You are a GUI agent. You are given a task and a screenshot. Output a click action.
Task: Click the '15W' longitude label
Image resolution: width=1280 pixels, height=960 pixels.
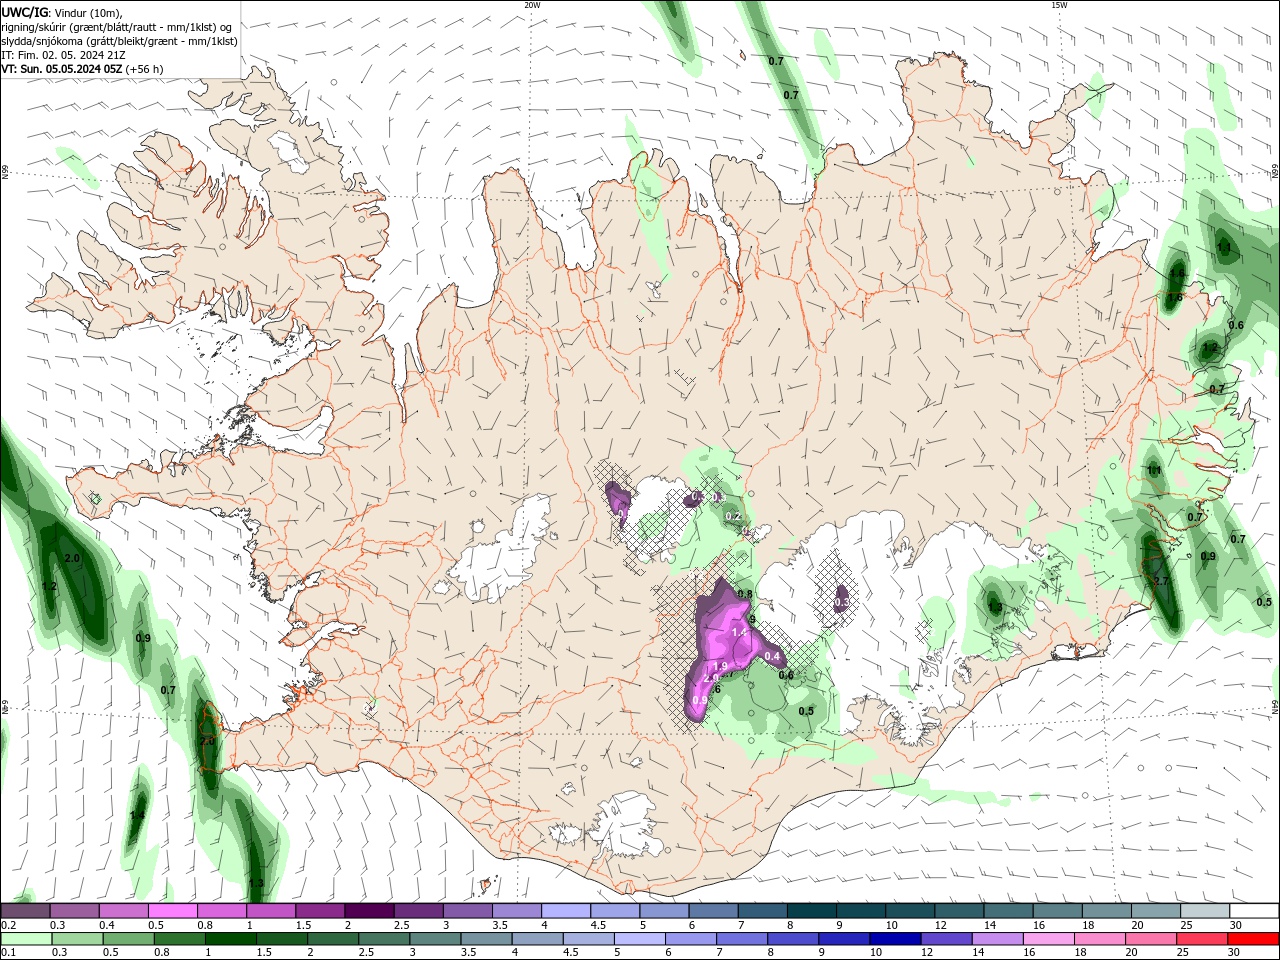(1059, 5)
